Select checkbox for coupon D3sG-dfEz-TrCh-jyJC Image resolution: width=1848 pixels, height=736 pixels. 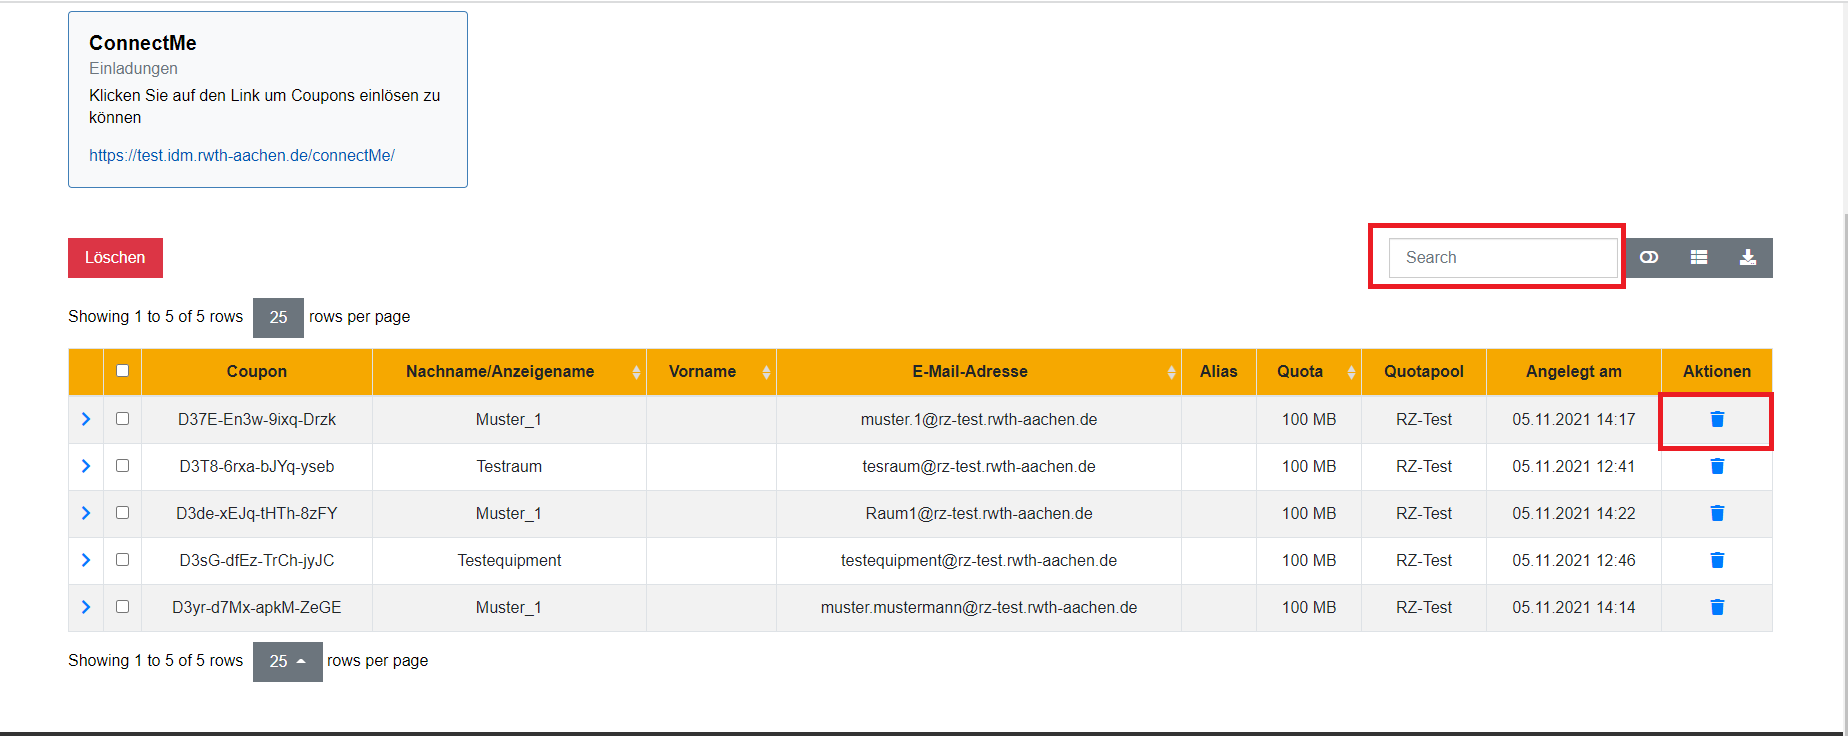(122, 560)
